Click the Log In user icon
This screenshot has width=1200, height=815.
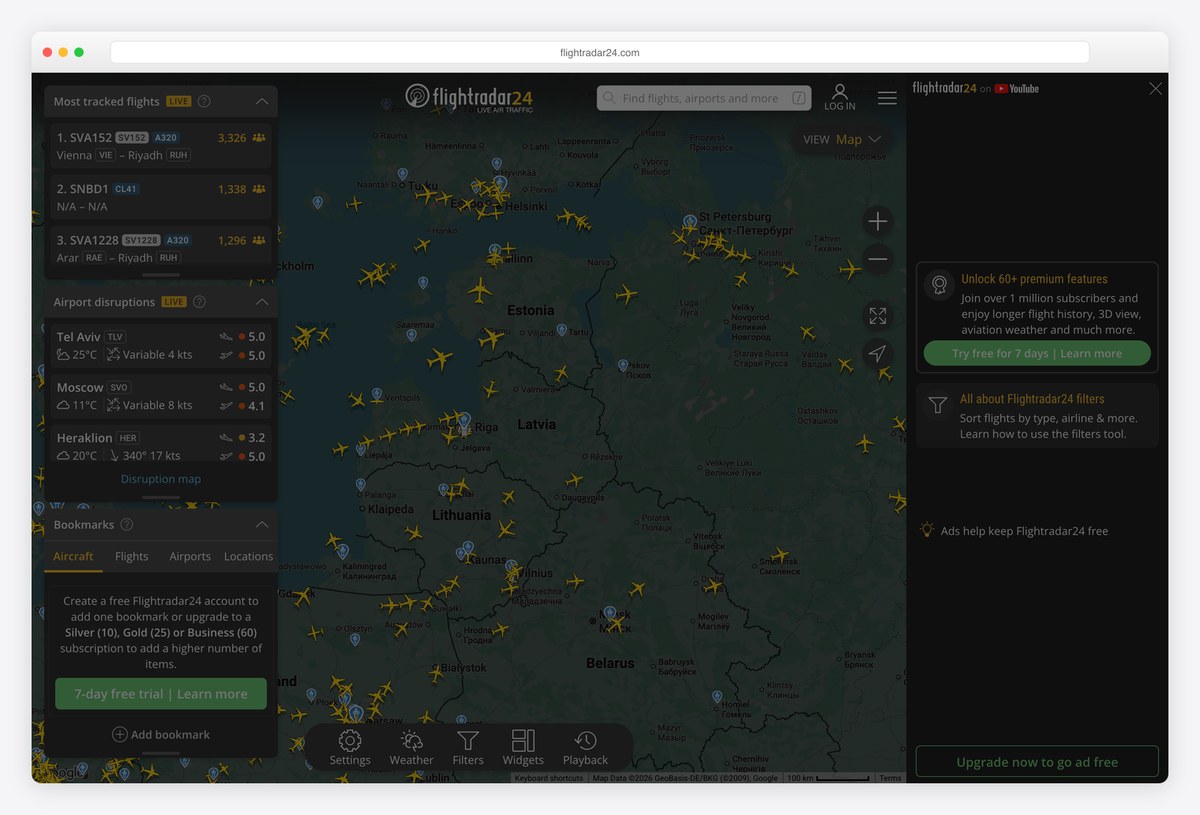[840, 97]
